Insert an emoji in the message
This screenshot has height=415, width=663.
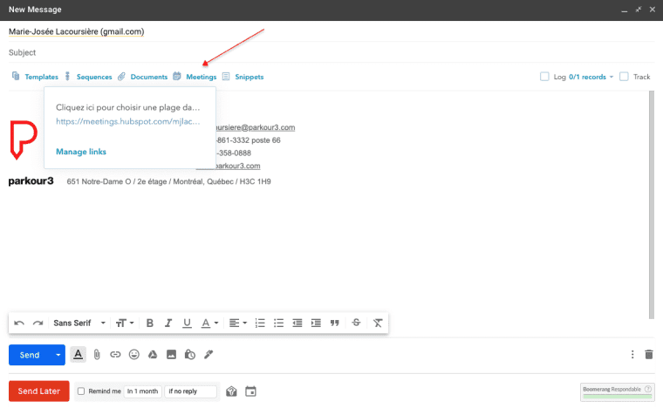pos(134,355)
